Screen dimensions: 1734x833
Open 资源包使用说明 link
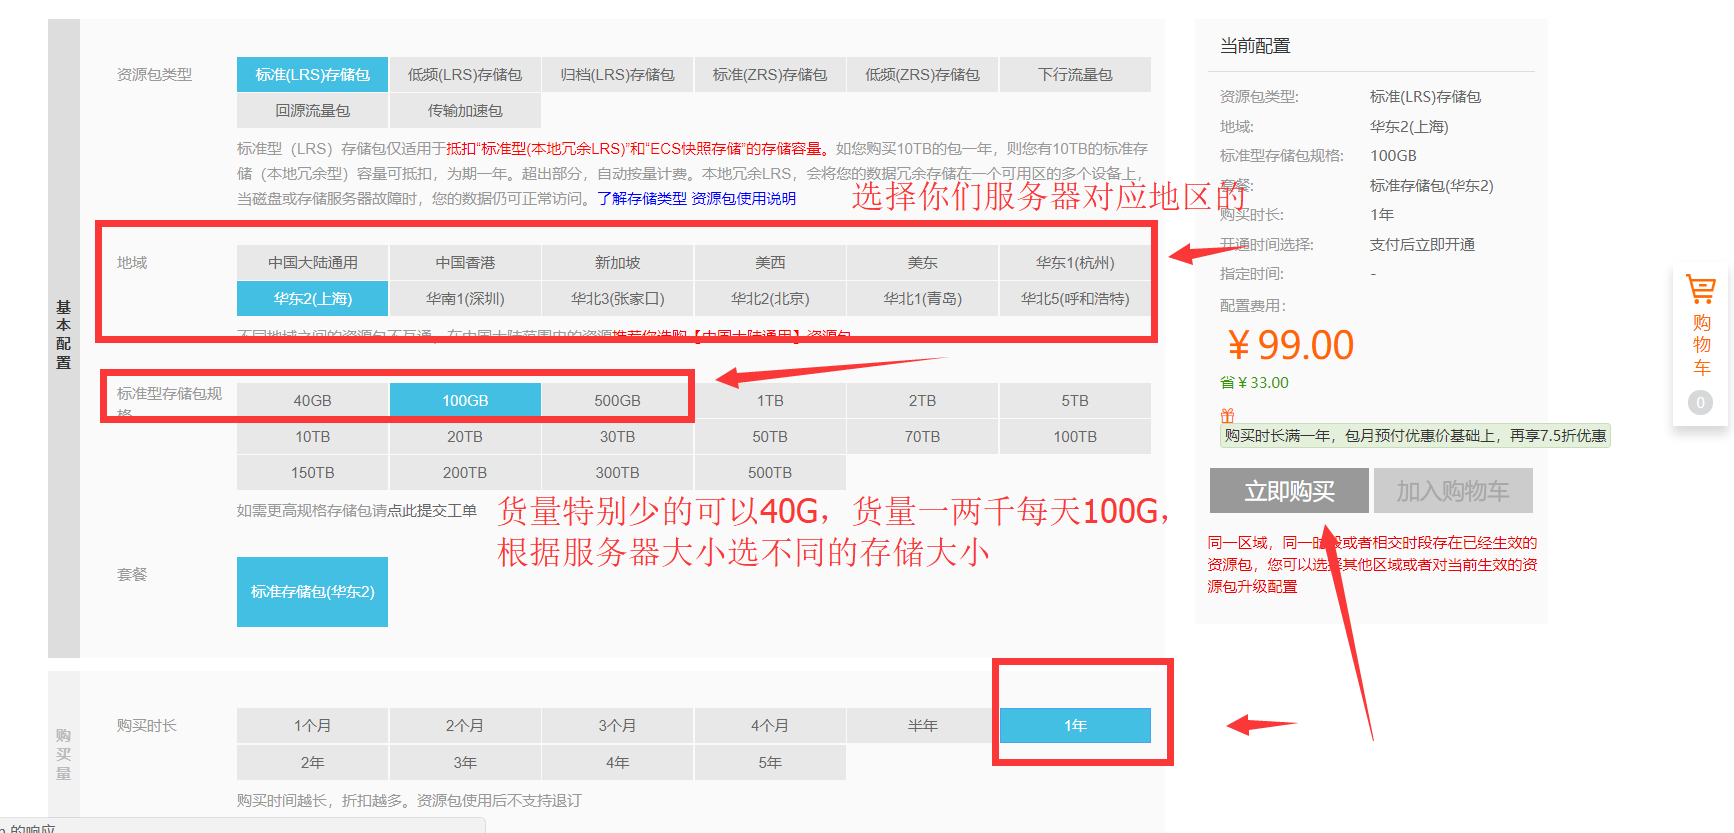744,199
